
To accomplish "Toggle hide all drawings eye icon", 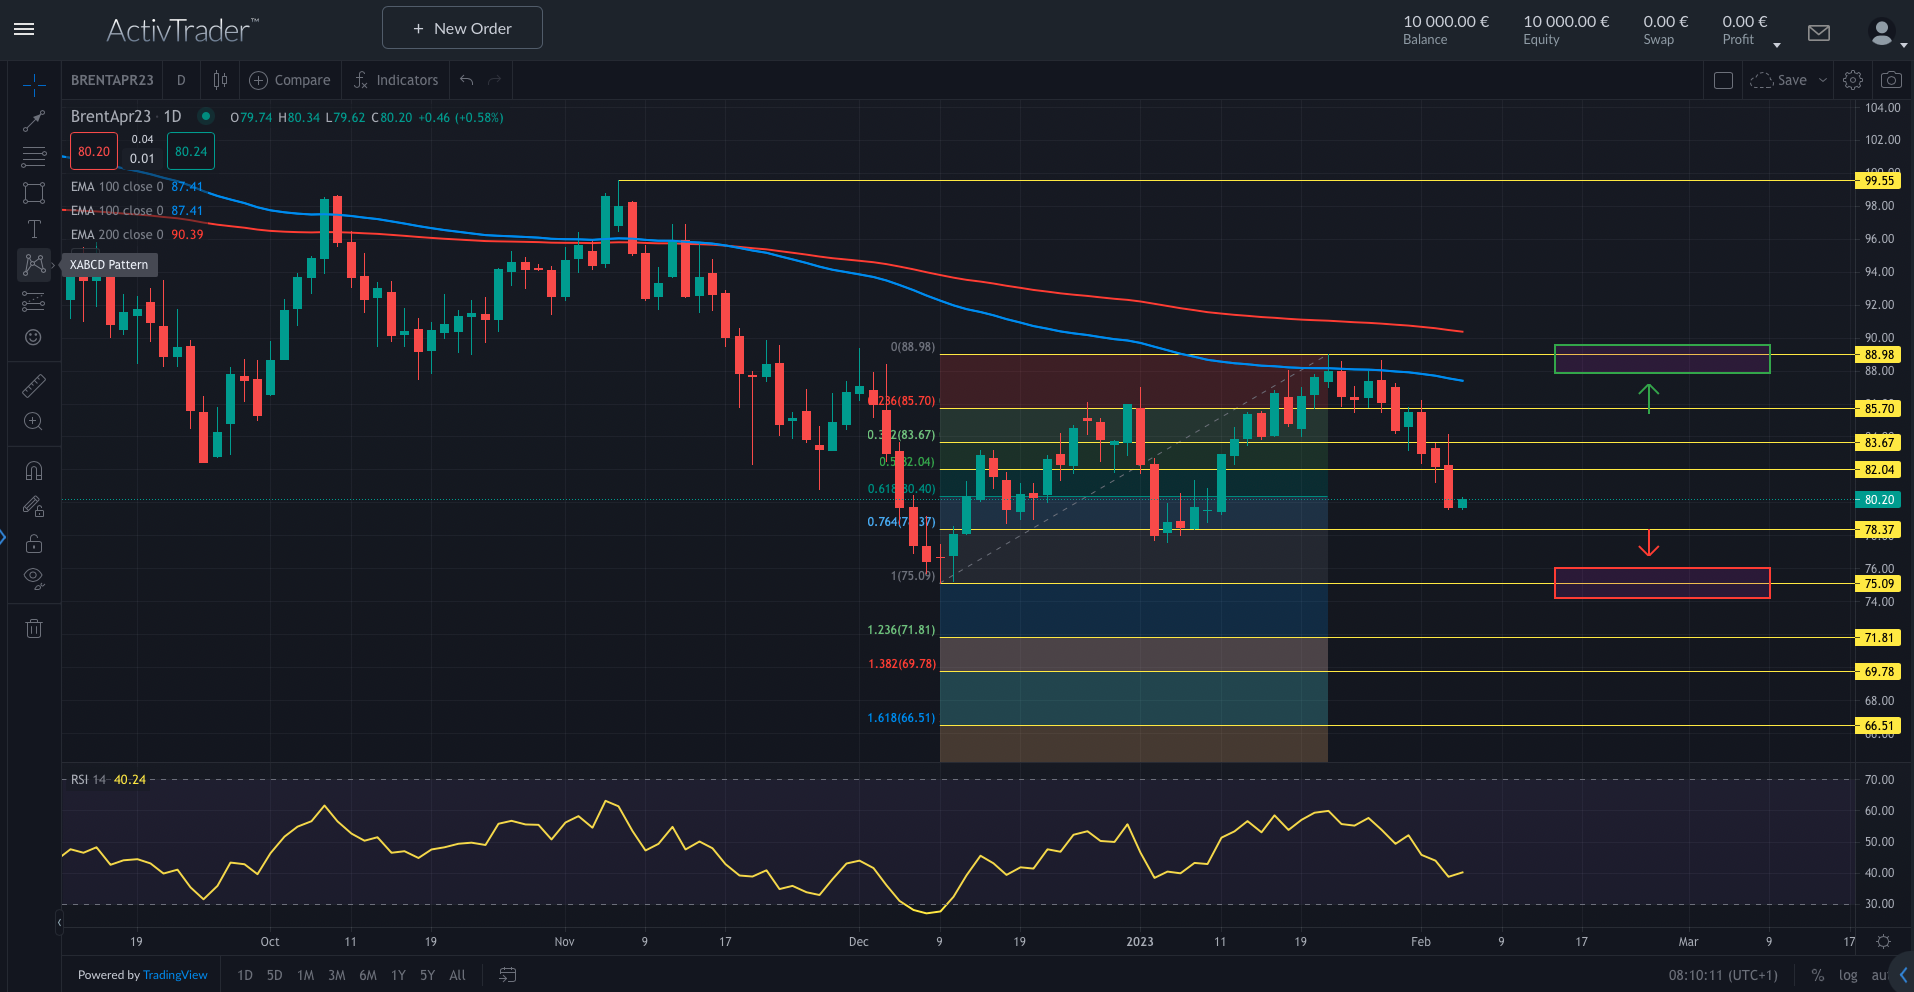I will tap(34, 577).
